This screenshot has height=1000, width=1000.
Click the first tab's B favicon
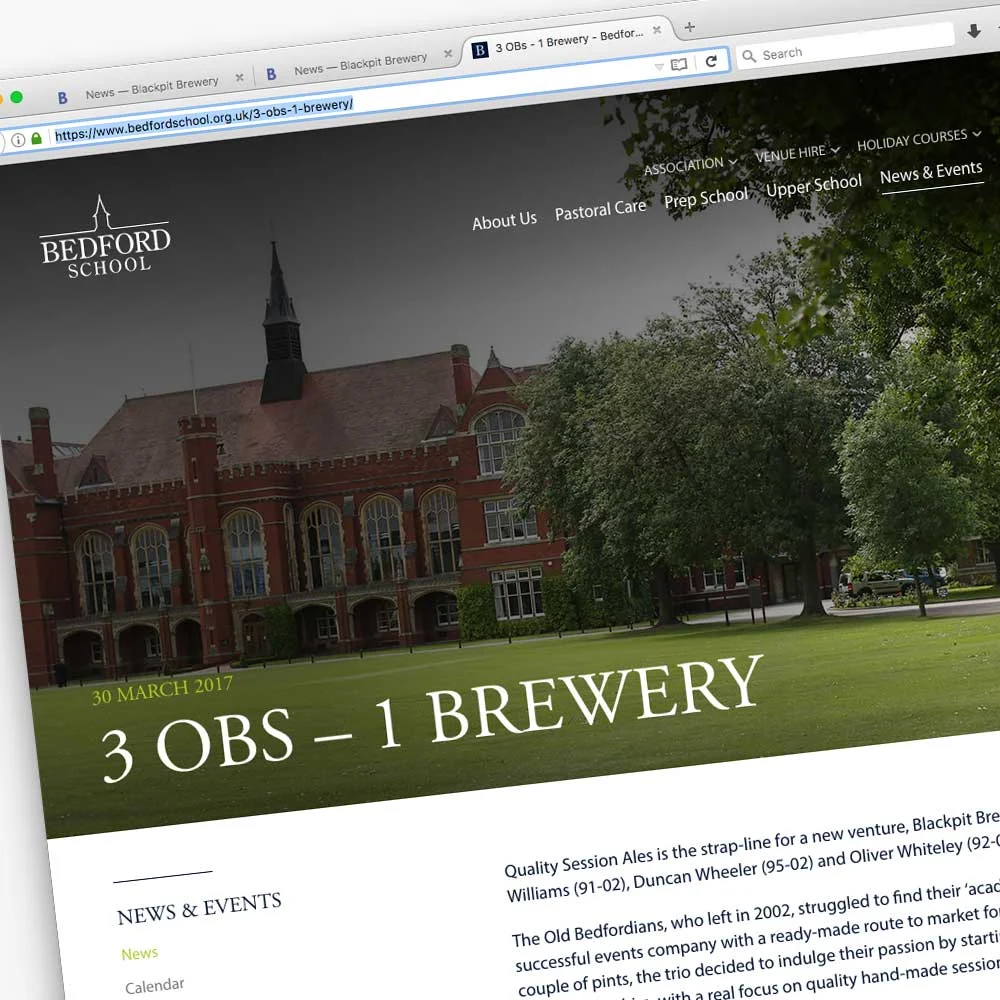(x=62, y=98)
